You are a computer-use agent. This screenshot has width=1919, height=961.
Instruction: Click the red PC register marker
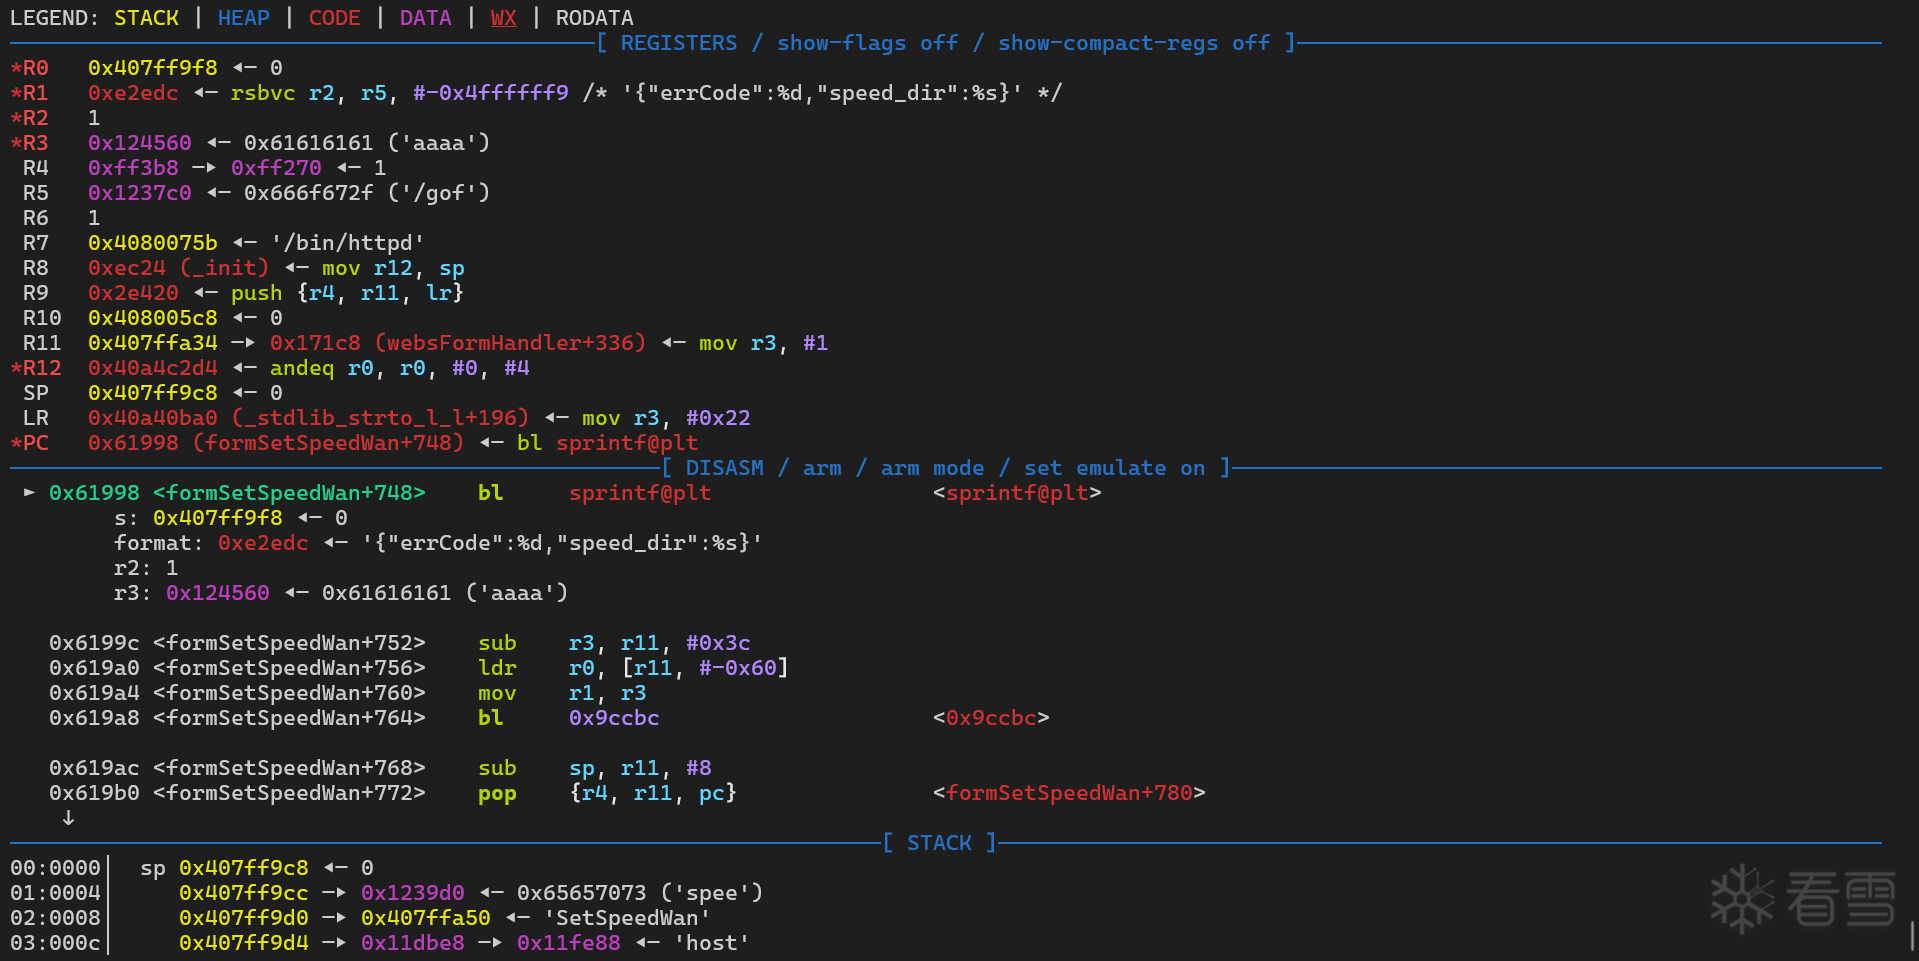click(x=31, y=442)
